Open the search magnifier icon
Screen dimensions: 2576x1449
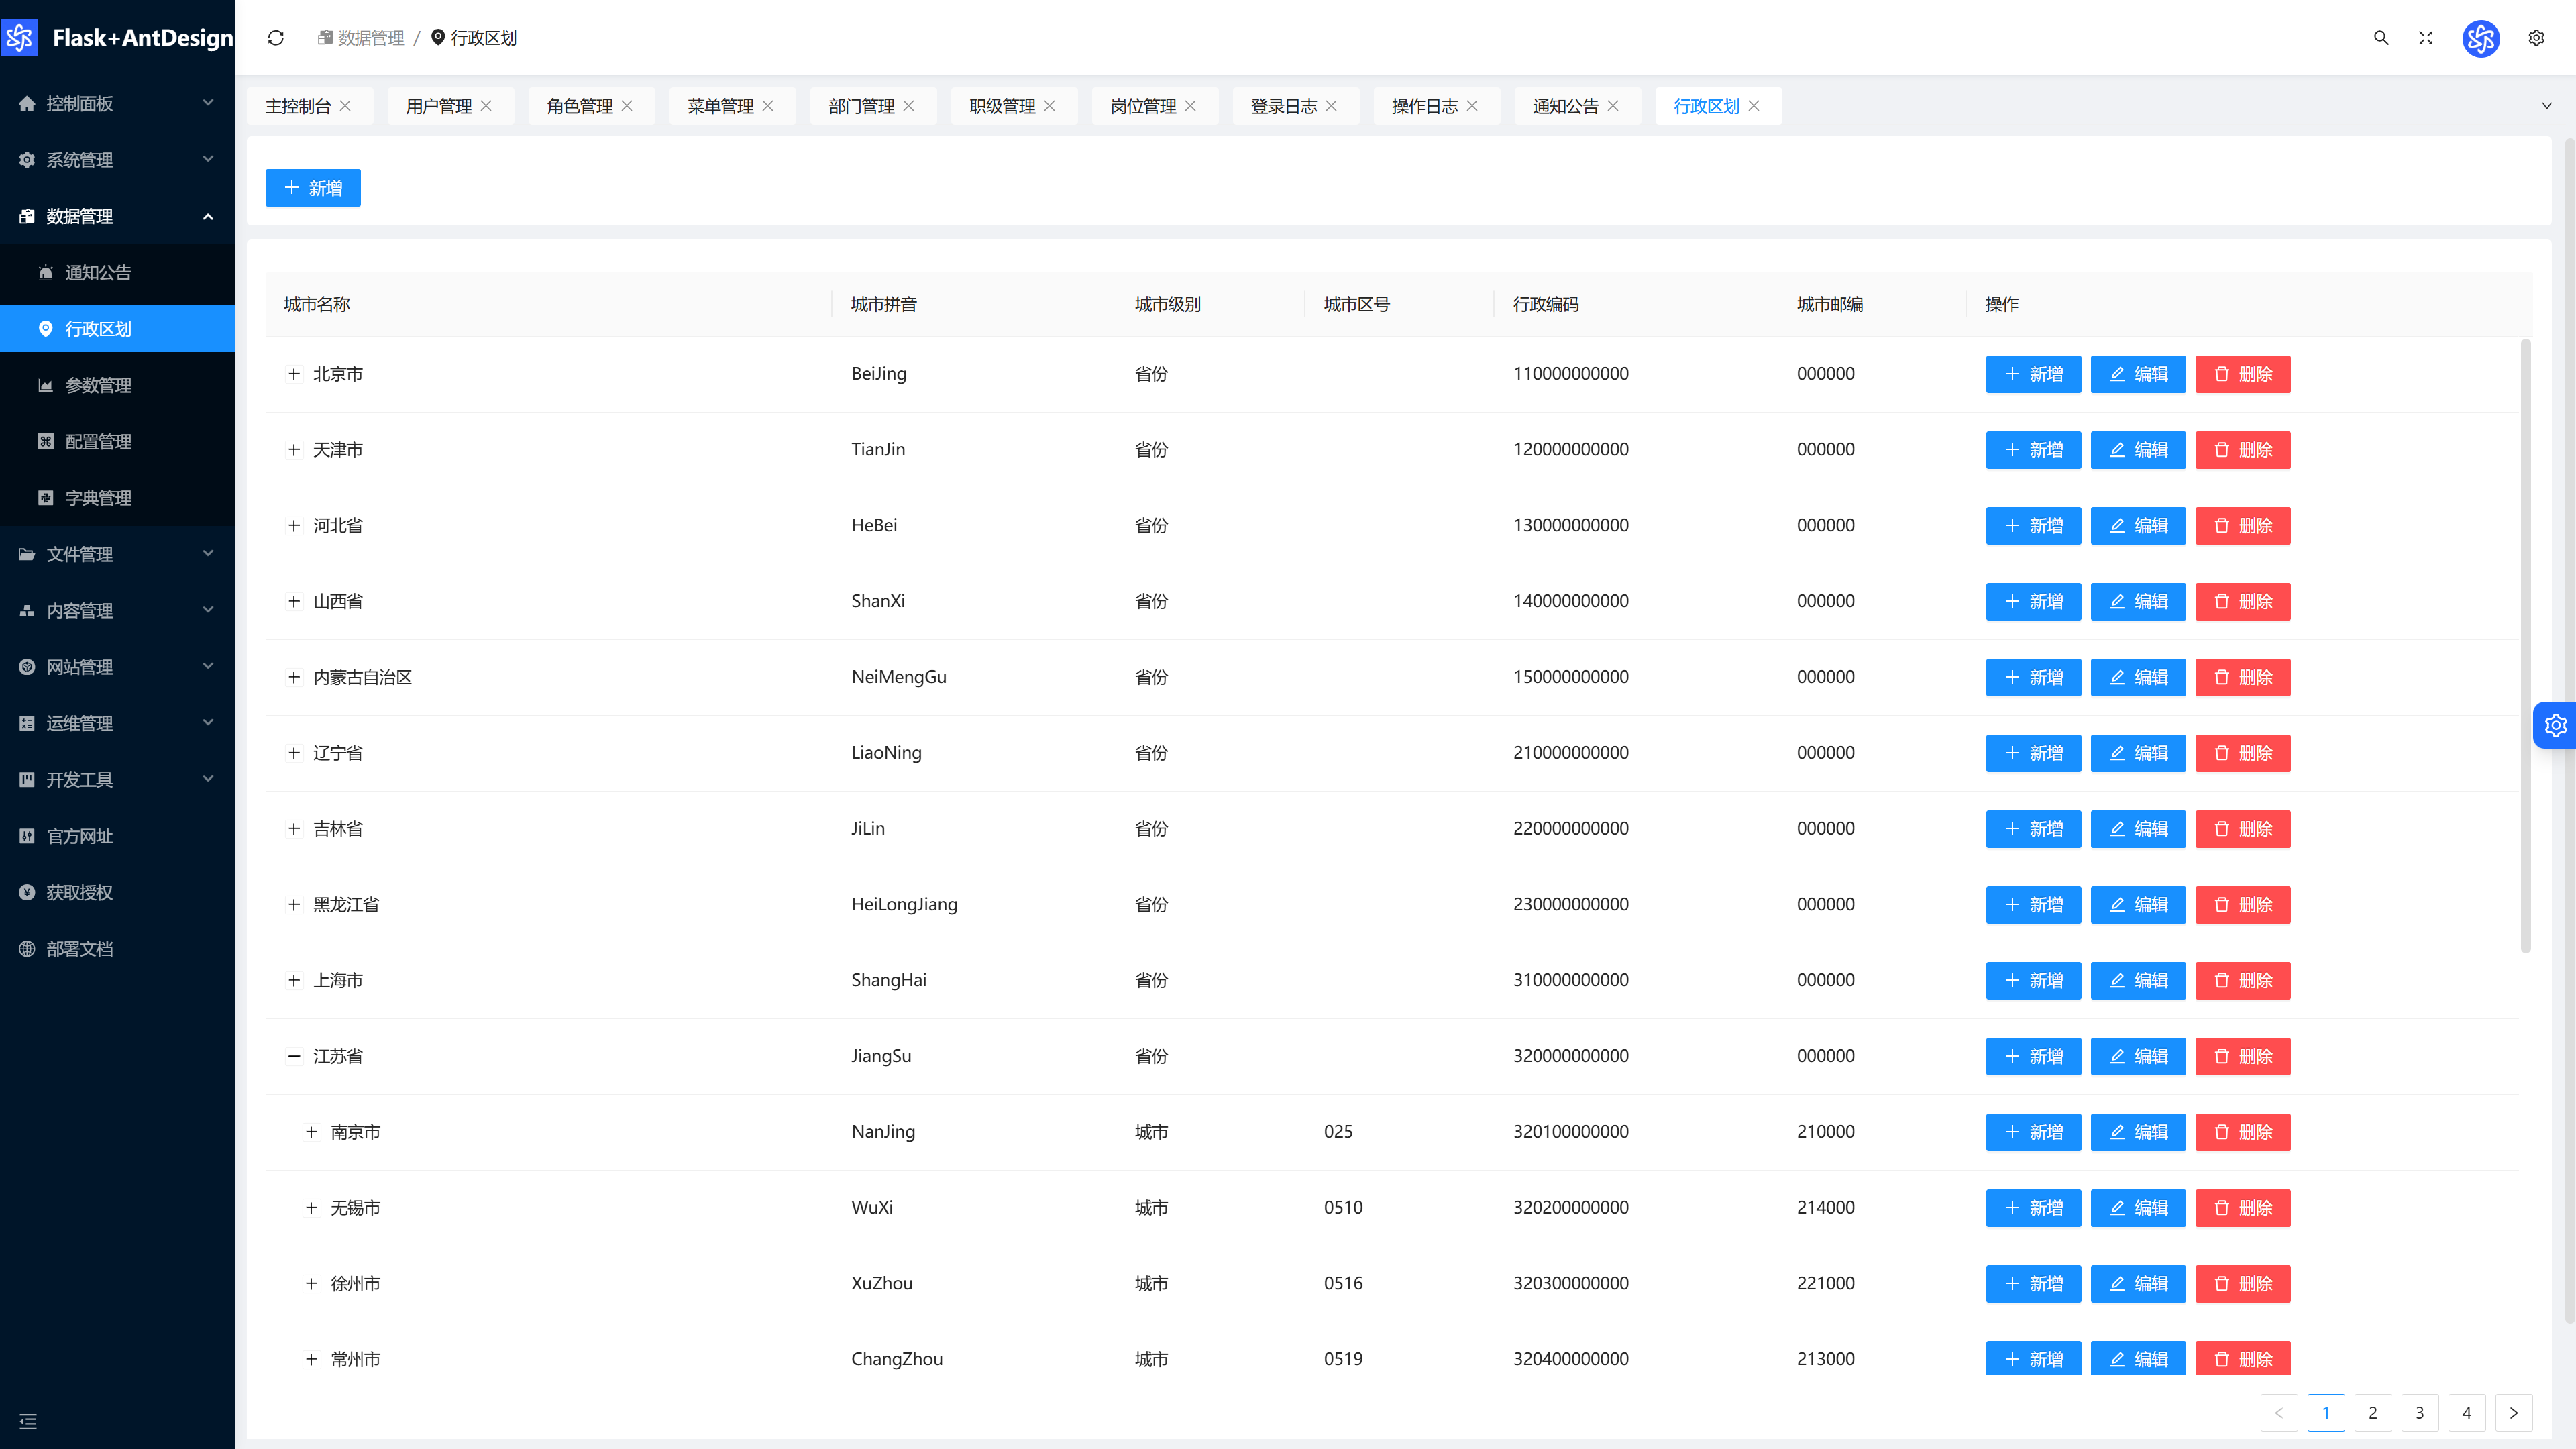[x=2381, y=38]
